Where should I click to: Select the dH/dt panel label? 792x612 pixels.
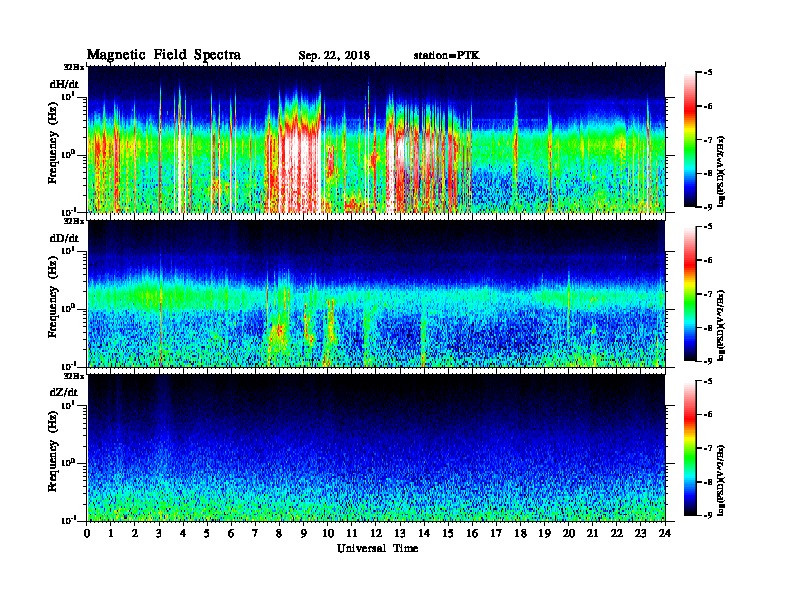coord(64,84)
